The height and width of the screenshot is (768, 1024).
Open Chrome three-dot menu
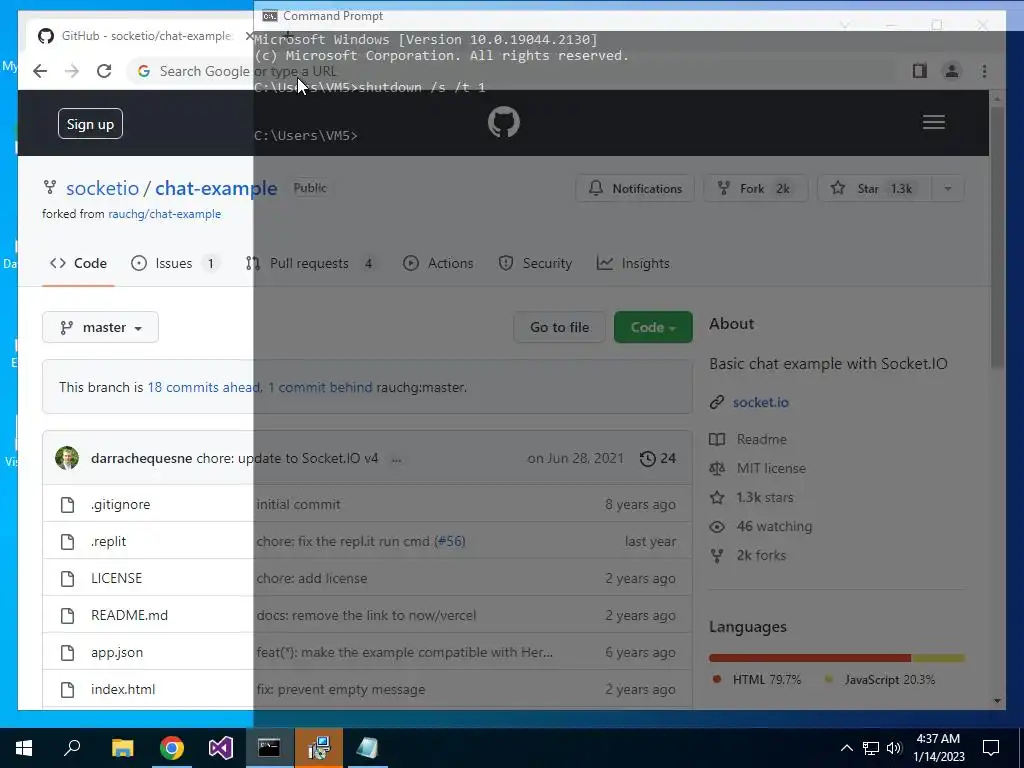(x=984, y=71)
